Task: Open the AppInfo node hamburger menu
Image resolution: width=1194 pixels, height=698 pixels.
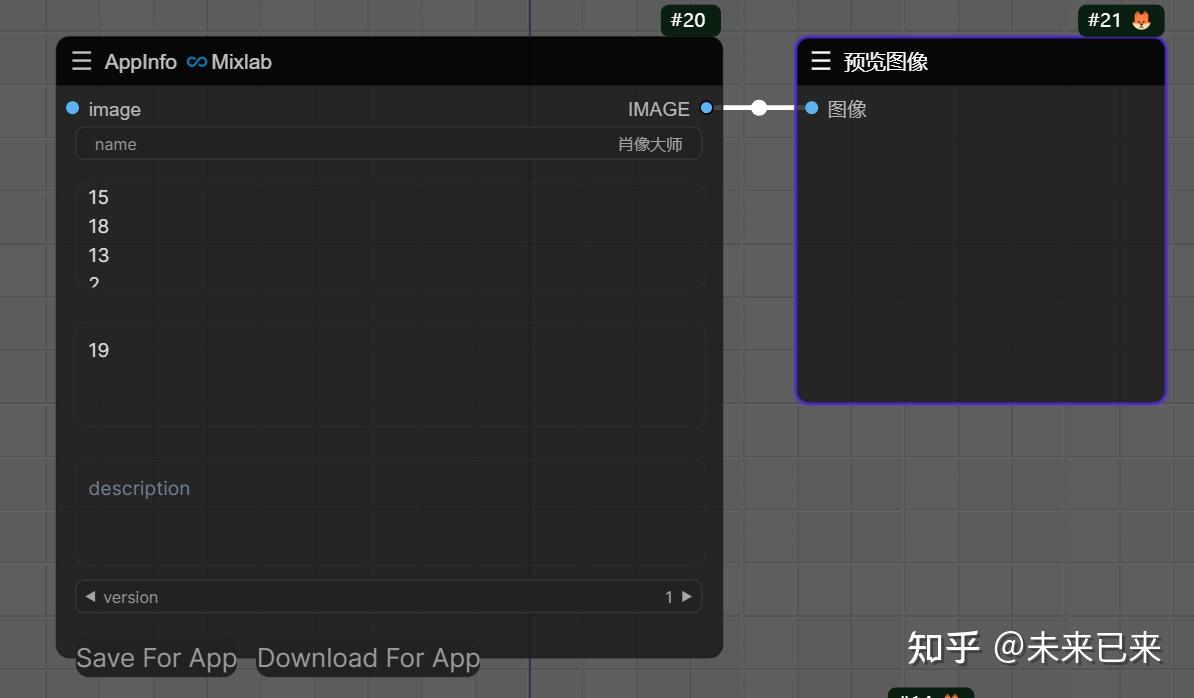Action: pos(81,61)
